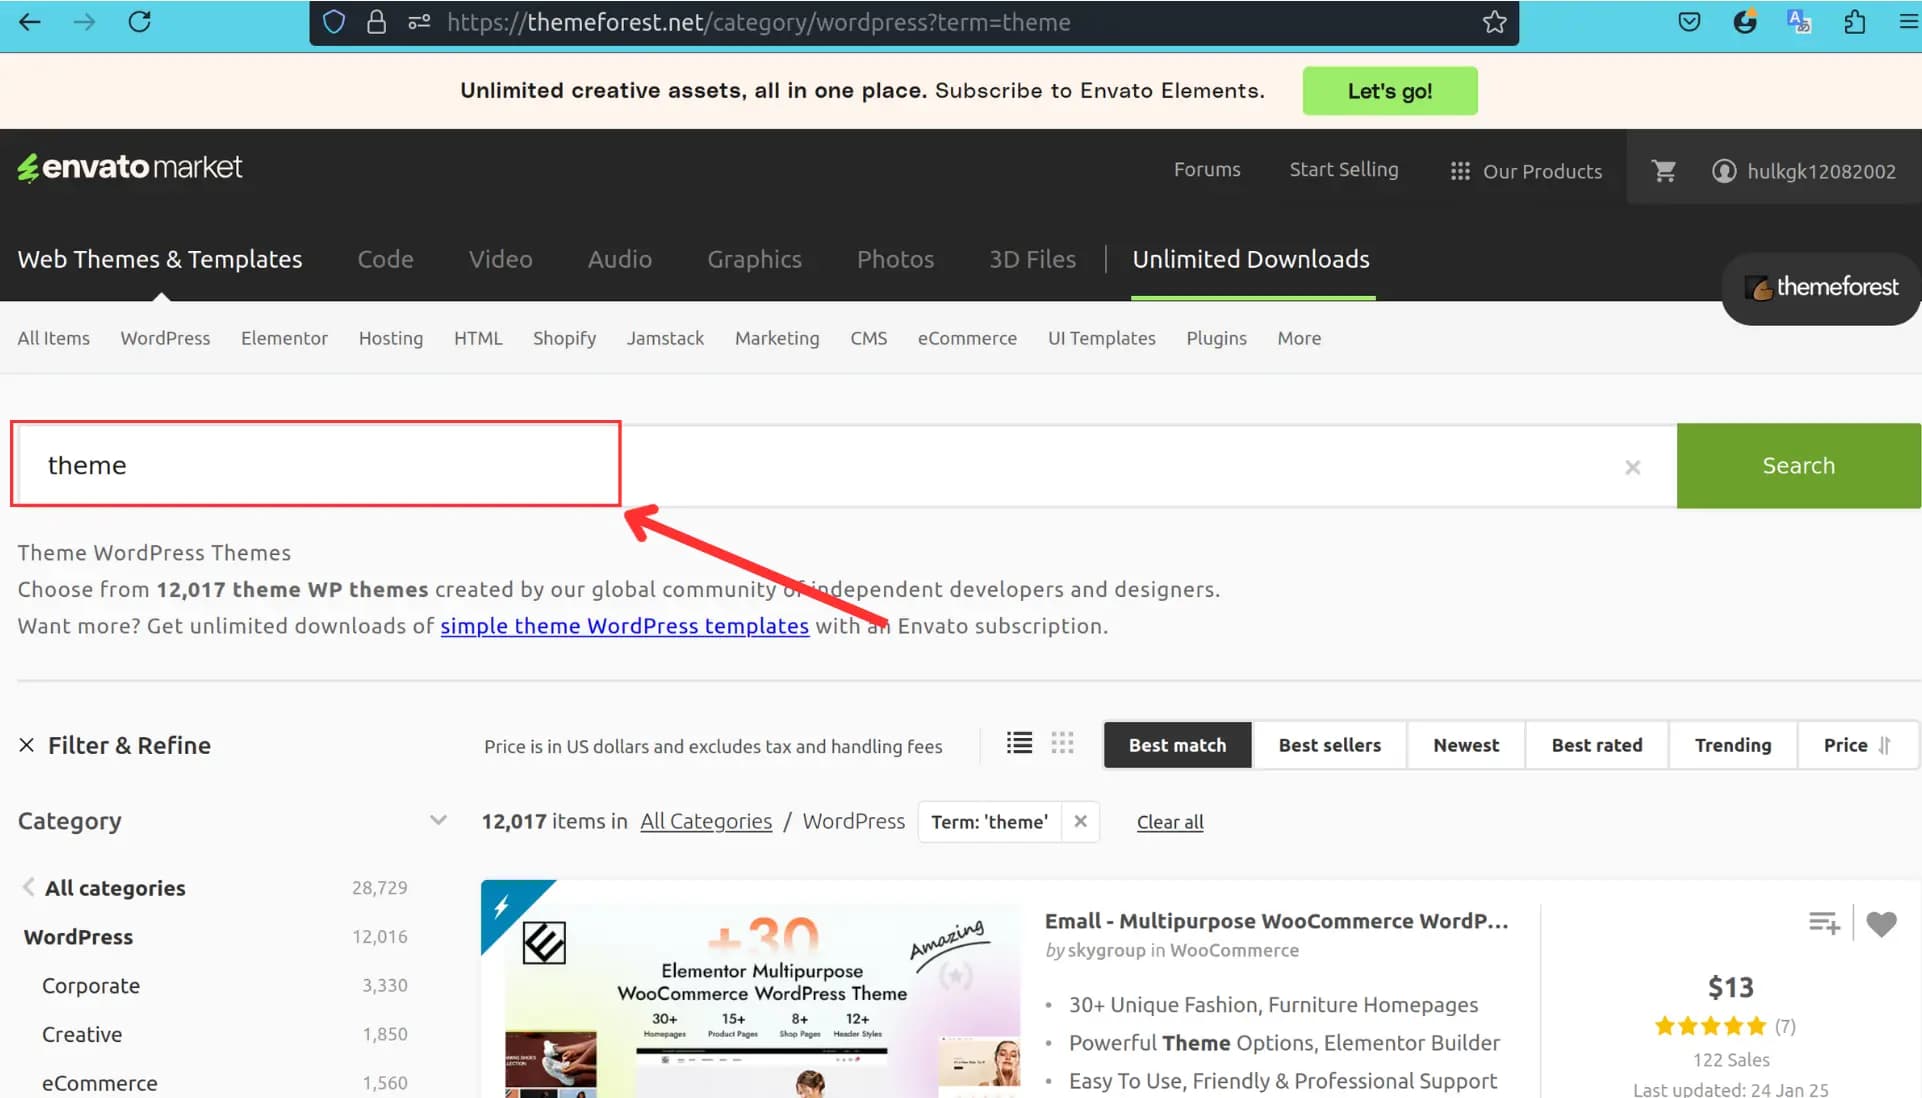The height and width of the screenshot is (1098, 1922).
Task: Close the Filter & Refine panel X
Action: (x=27, y=745)
